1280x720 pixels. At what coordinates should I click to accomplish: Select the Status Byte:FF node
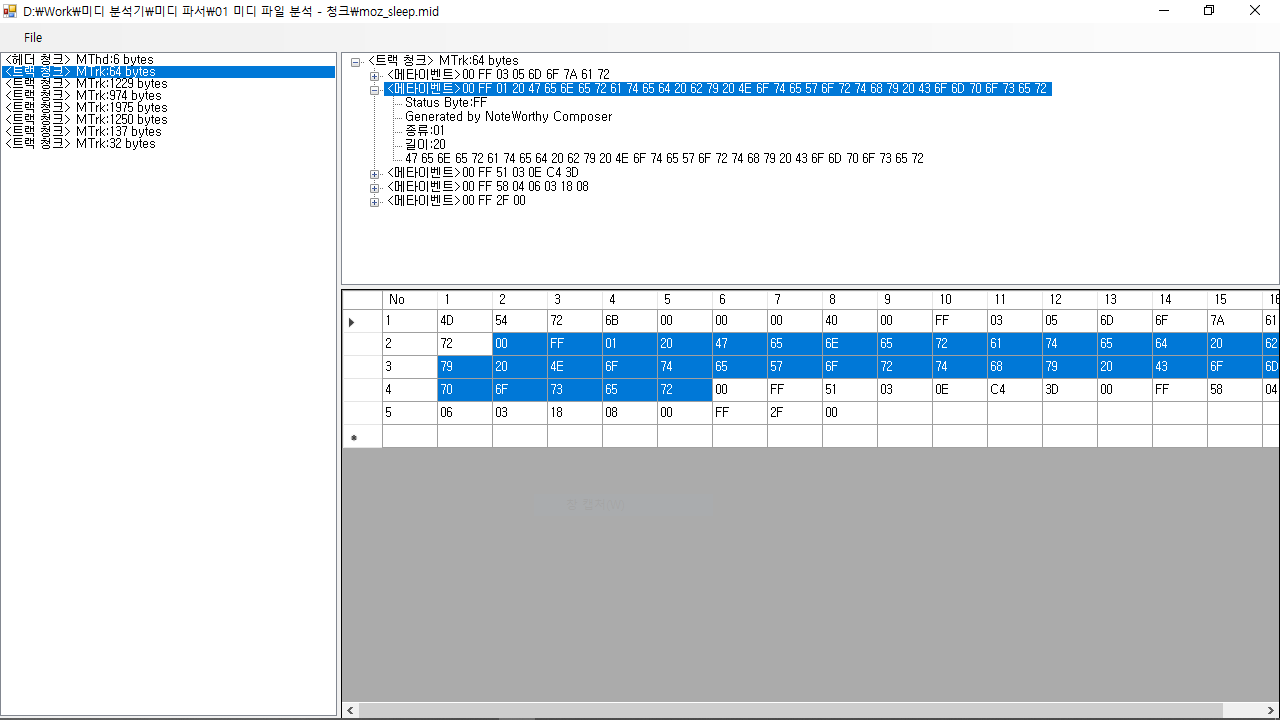(x=443, y=103)
